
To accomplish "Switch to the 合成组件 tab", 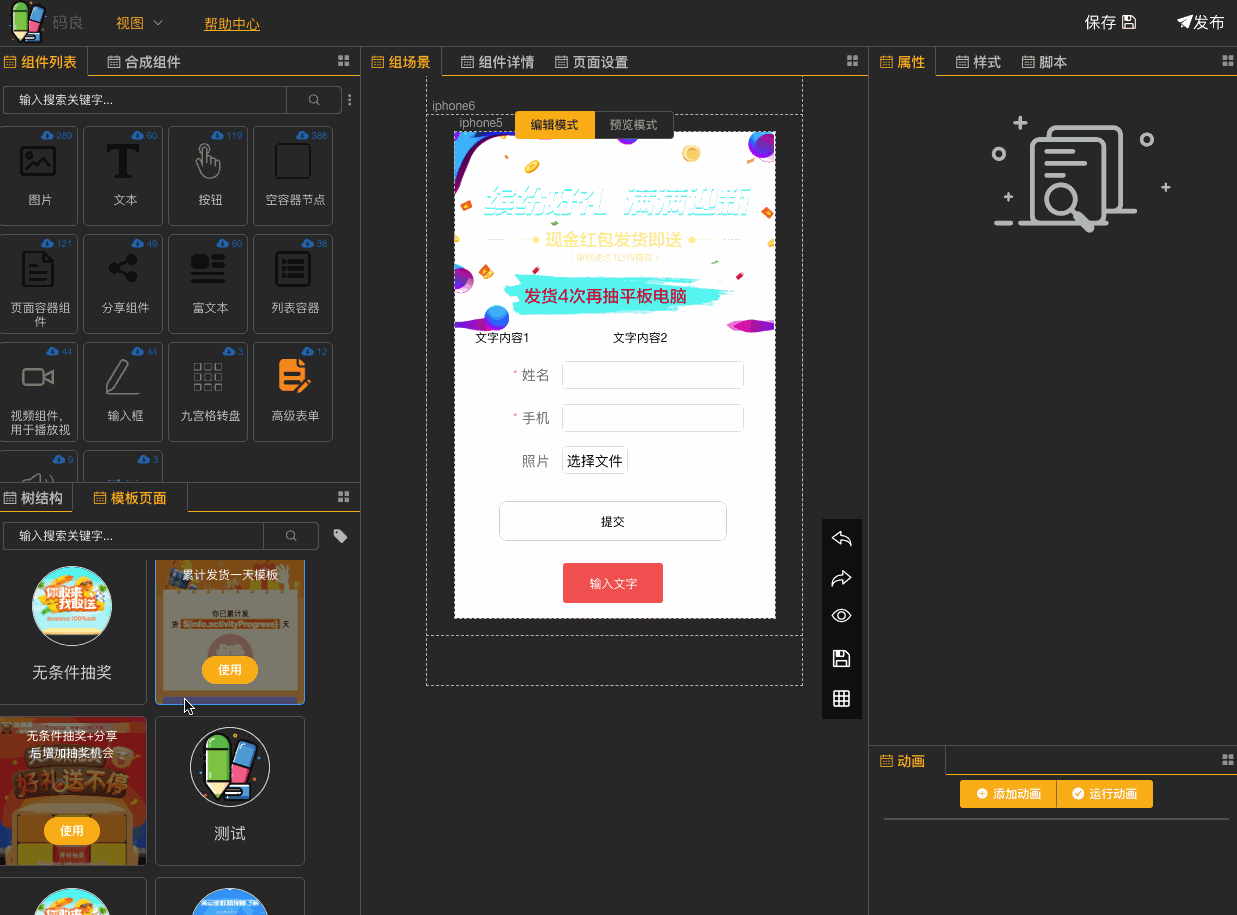I will click(144, 62).
